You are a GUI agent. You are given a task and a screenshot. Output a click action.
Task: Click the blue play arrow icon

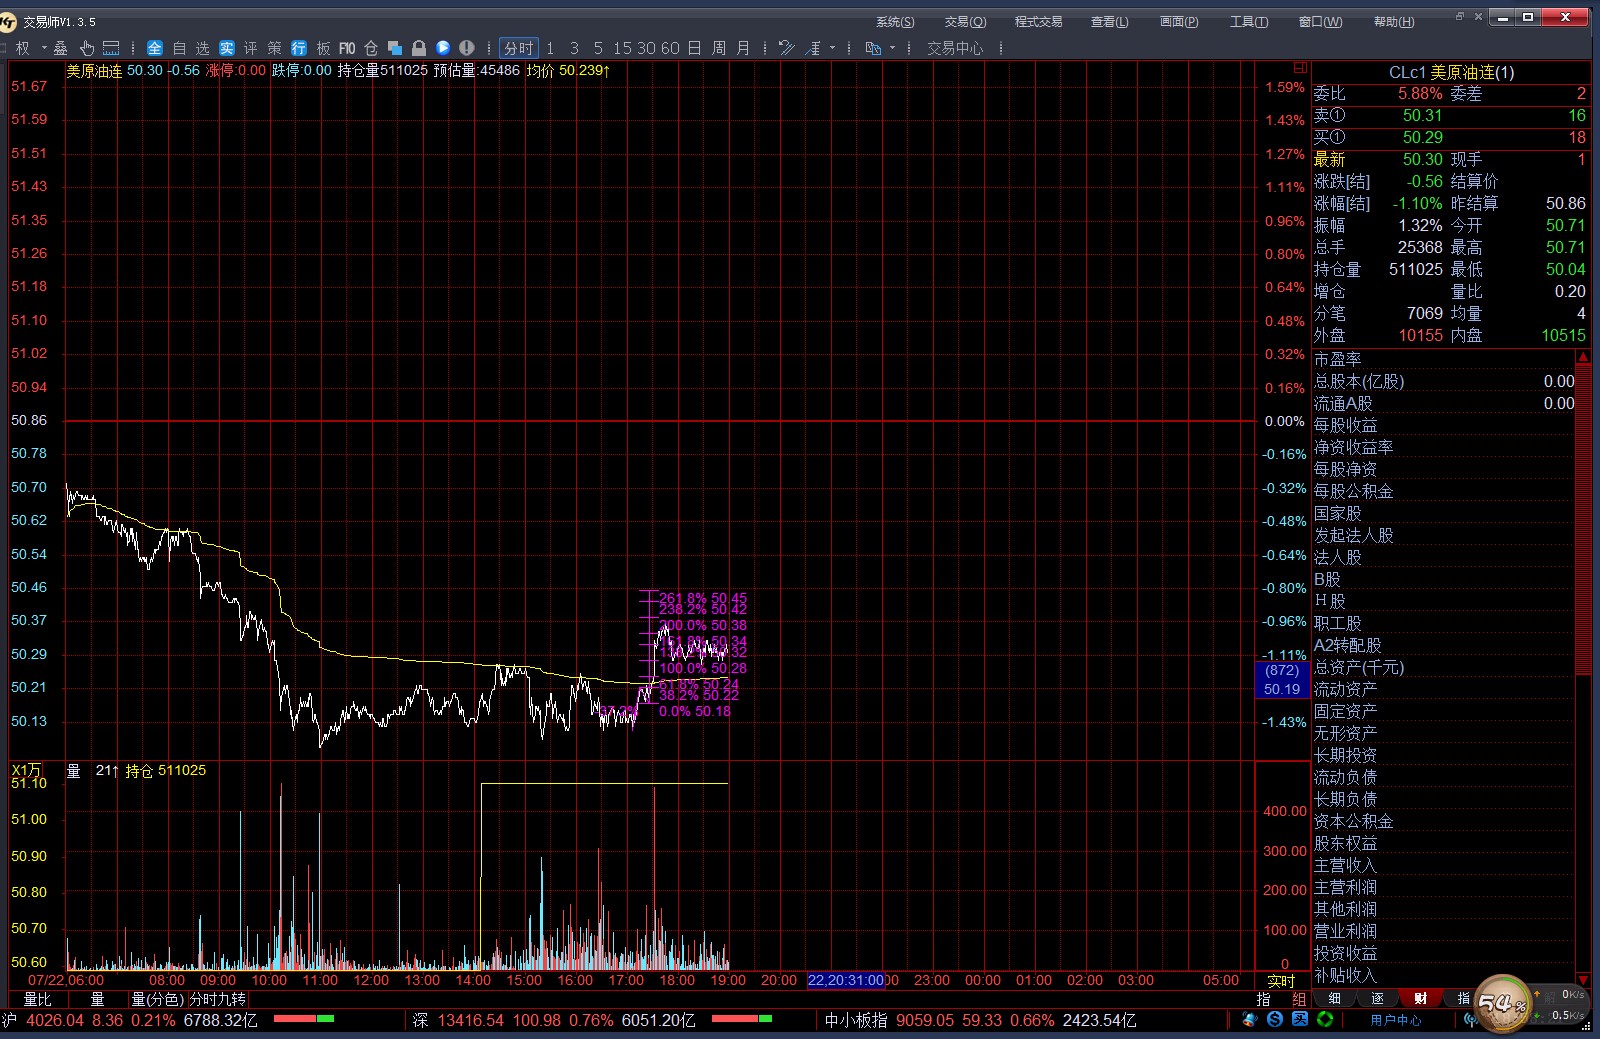pyautogui.click(x=443, y=48)
